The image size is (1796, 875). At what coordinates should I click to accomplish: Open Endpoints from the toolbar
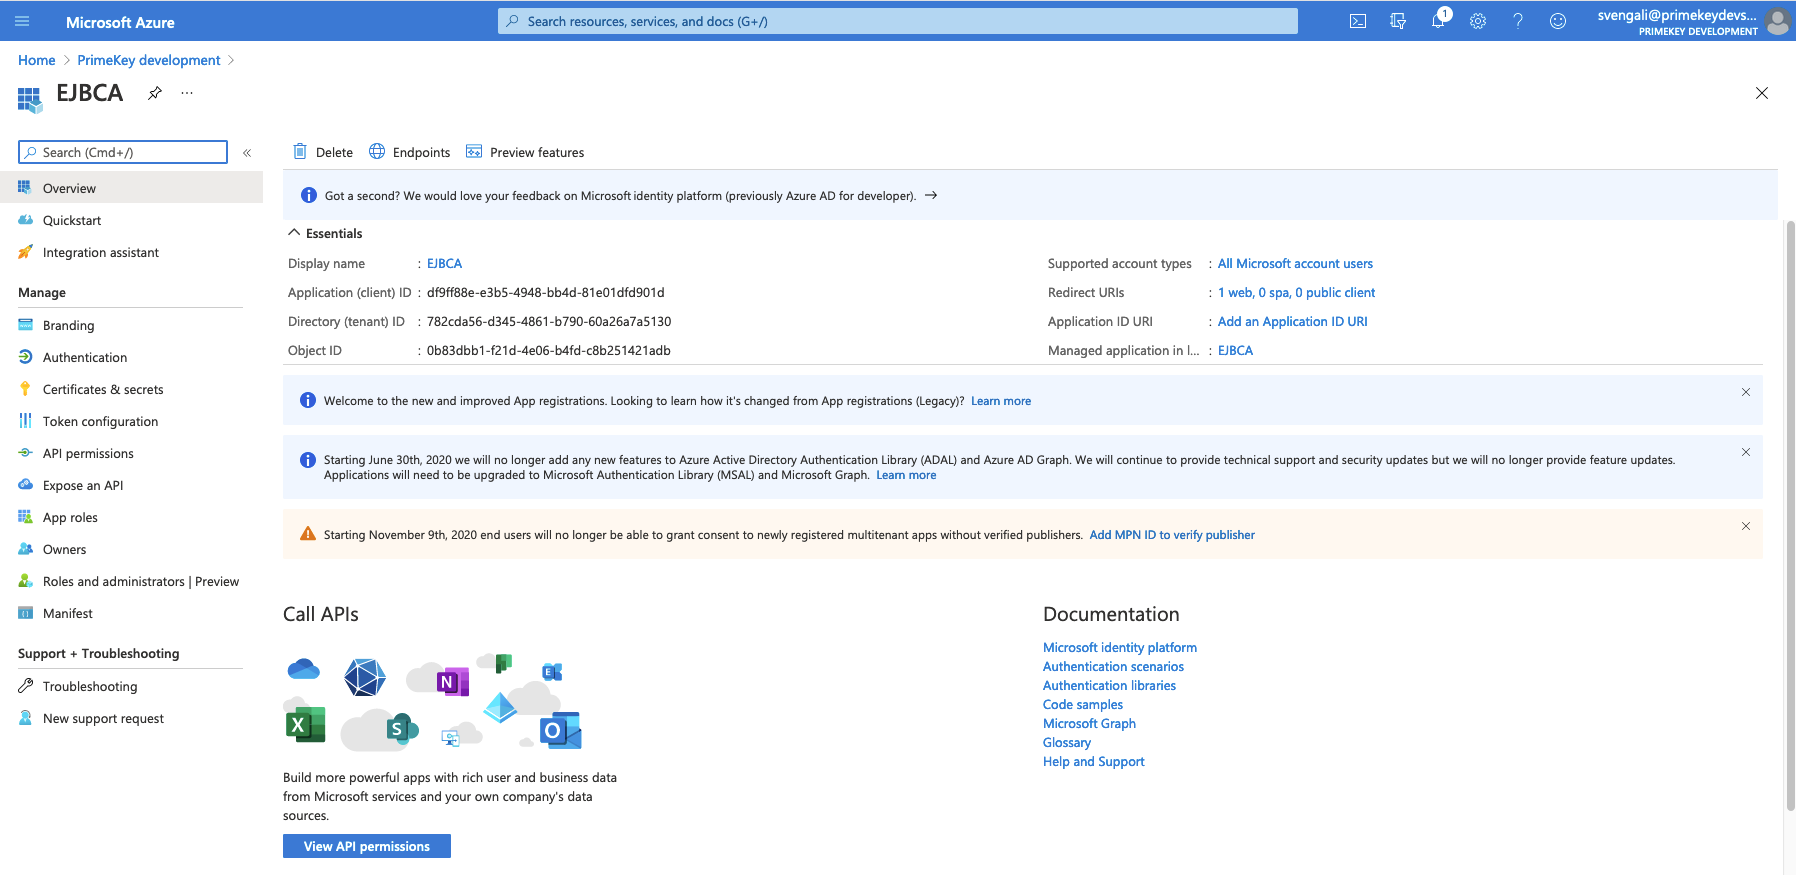pos(410,152)
